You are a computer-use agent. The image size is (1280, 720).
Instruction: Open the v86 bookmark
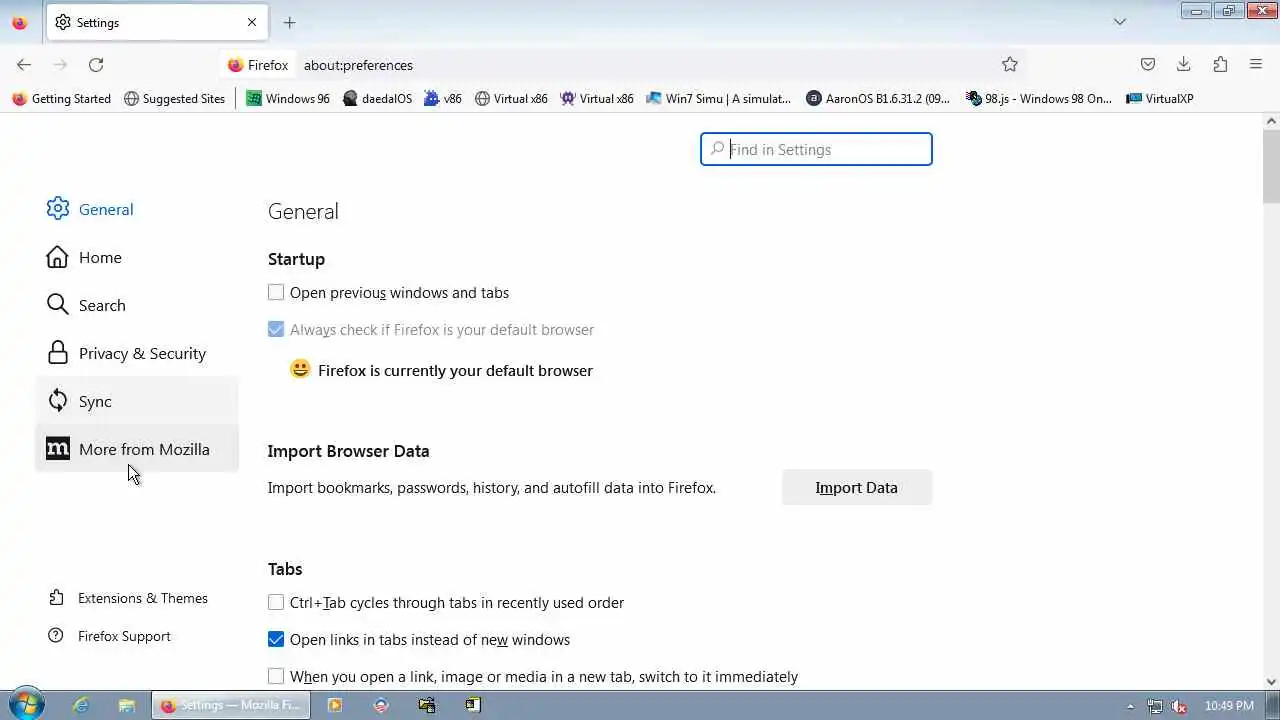(443, 99)
